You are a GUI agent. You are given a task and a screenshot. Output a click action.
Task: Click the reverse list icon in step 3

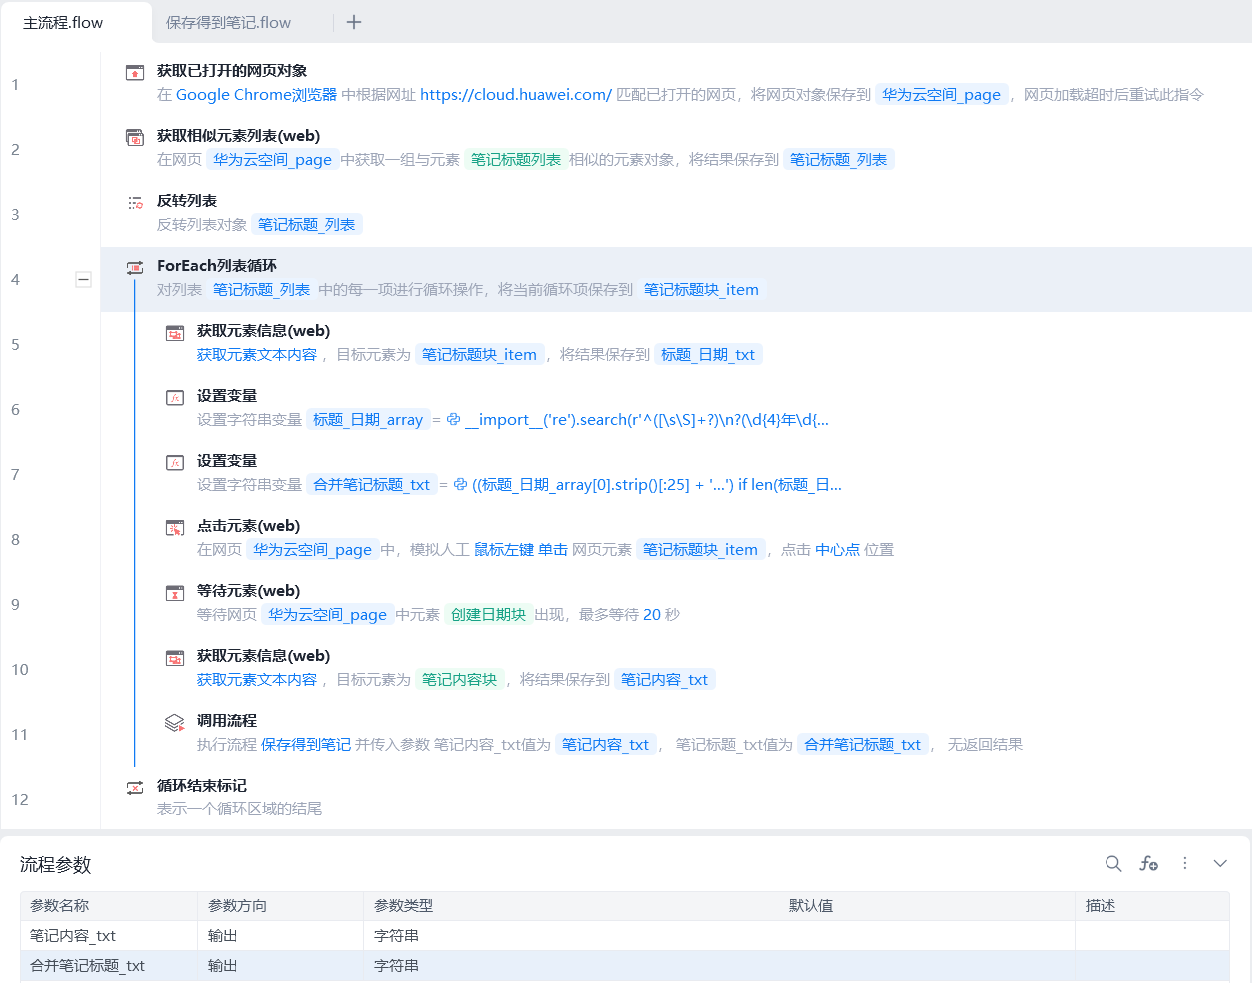(135, 202)
